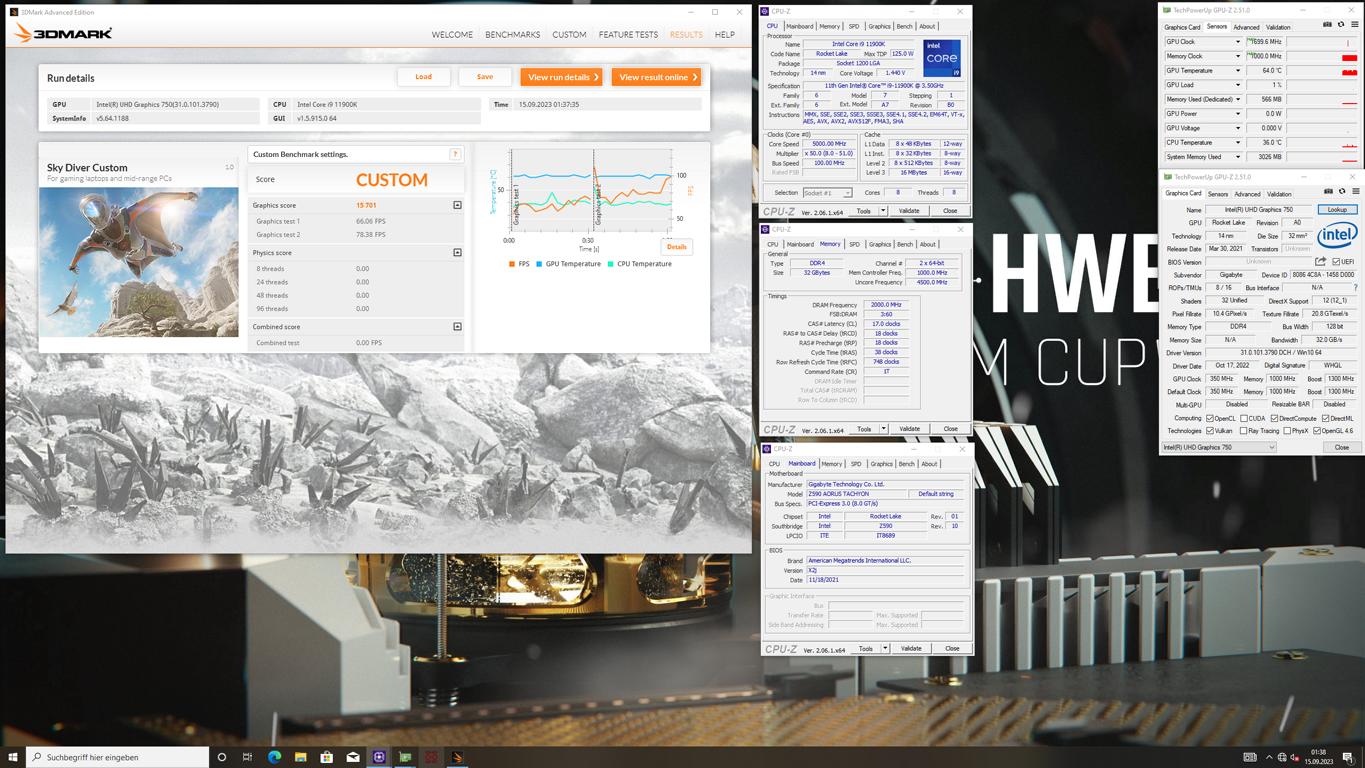Click camera icon in GPU-Z Graphics Card window

pos(1328,192)
